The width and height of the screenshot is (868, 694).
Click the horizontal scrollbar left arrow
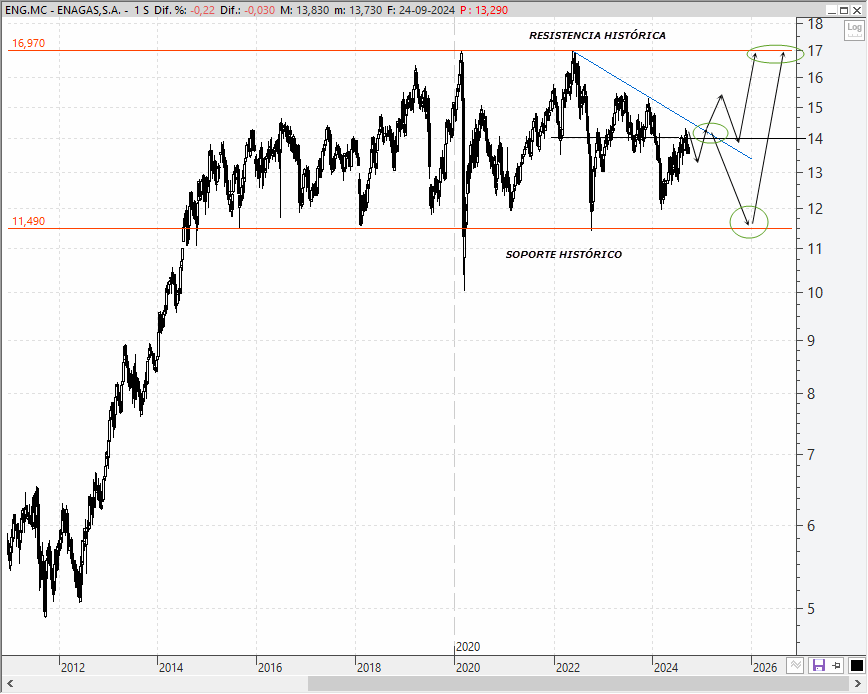tap(10, 683)
